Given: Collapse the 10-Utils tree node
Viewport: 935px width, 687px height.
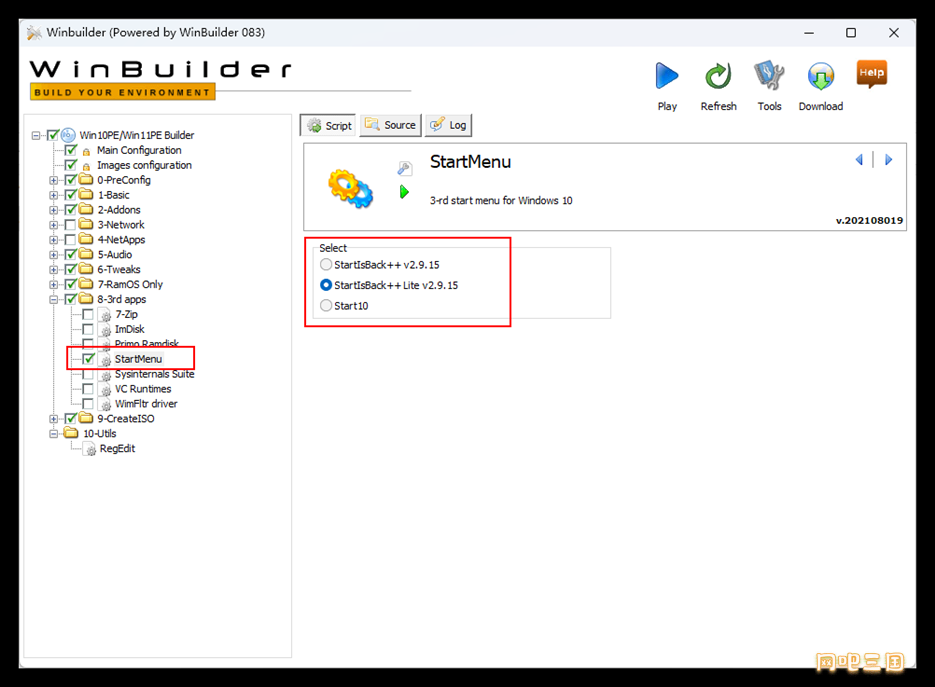Looking at the screenshot, I should (x=54, y=434).
